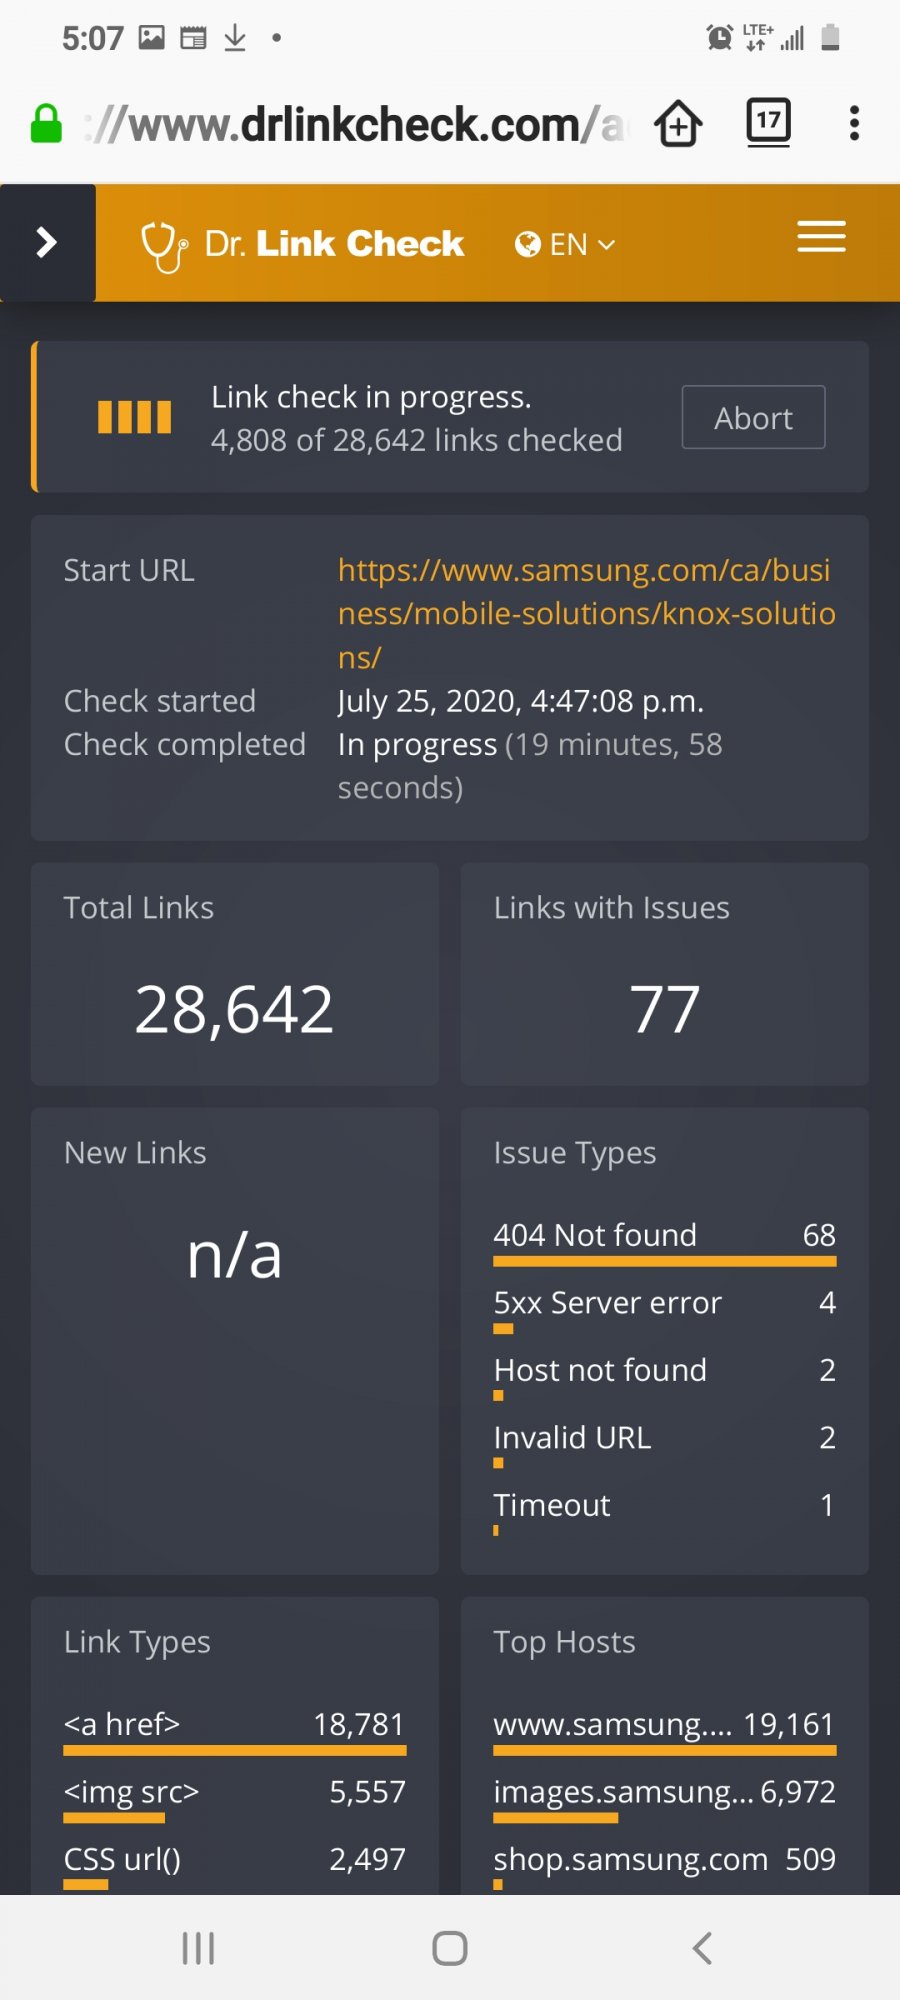This screenshot has width=900, height=2000.
Task: Open the browser three-dot overflow menu
Action: (x=854, y=123)
